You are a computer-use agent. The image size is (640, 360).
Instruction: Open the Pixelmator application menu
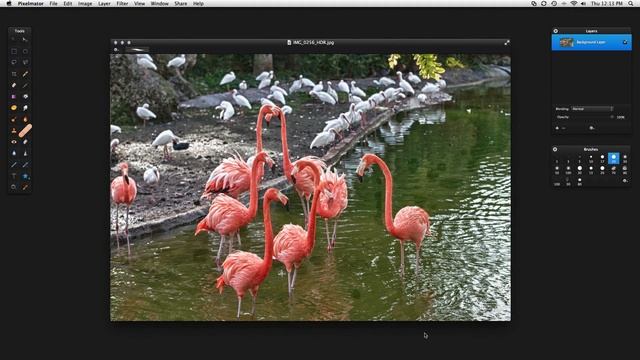[31, 4]
